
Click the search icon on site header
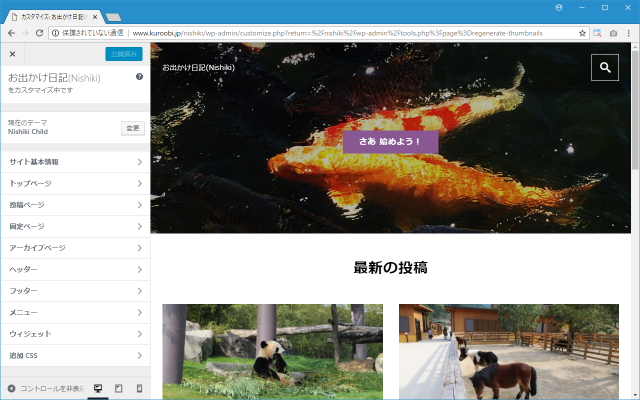point(605,68)
